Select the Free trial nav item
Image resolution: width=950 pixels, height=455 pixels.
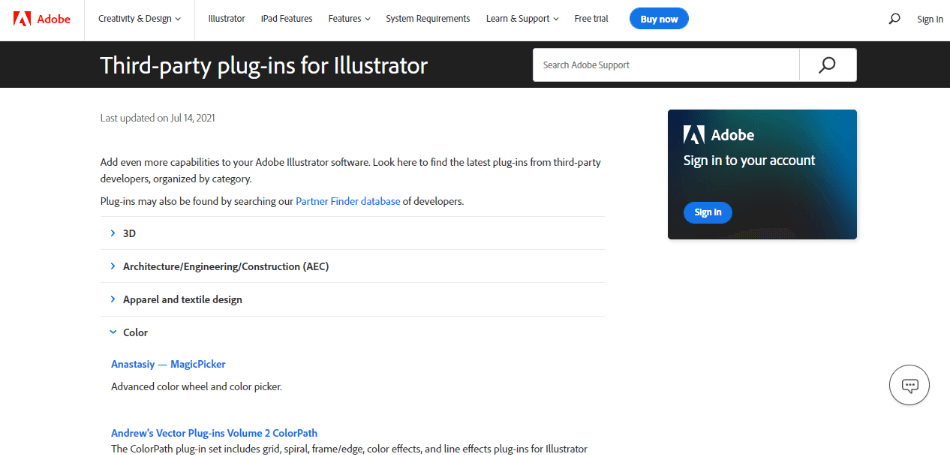[x=593, y=19]
